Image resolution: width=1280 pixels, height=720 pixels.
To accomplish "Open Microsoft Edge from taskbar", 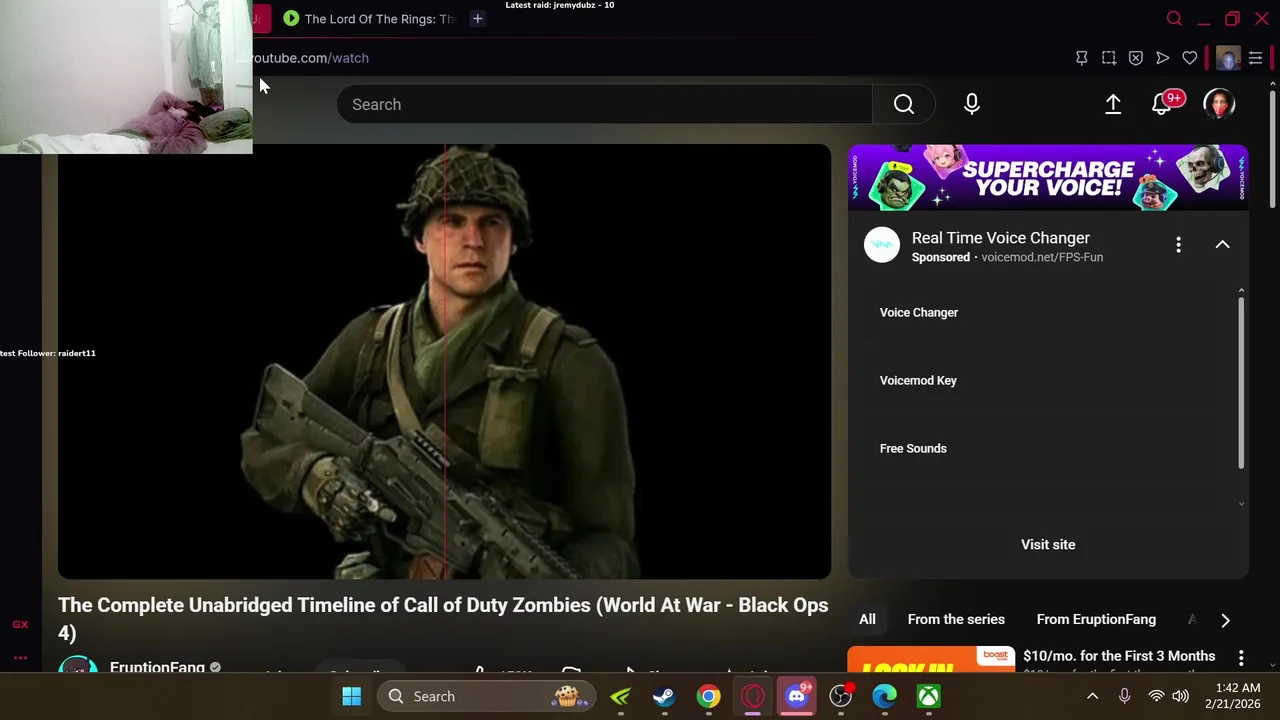I will (884, 696).
